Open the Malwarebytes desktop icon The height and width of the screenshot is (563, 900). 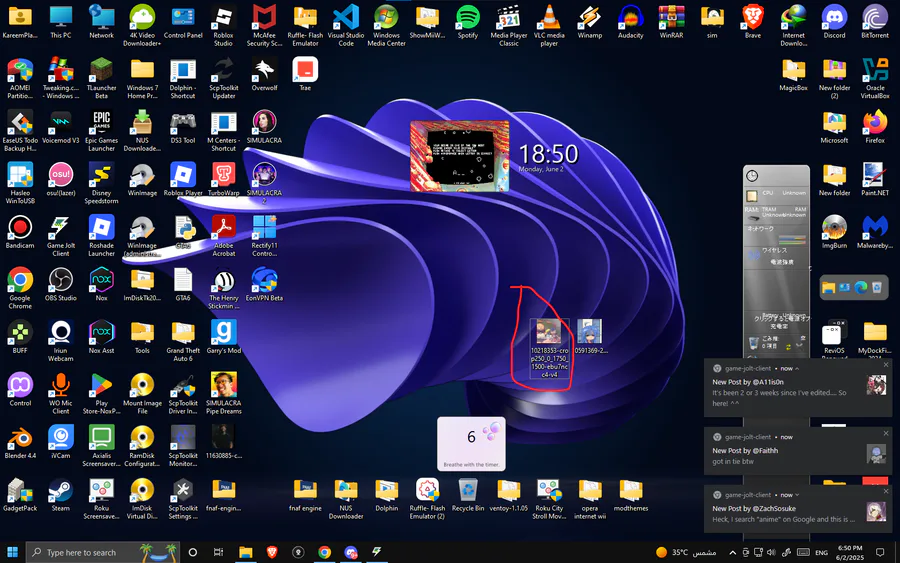click(875, 232)
